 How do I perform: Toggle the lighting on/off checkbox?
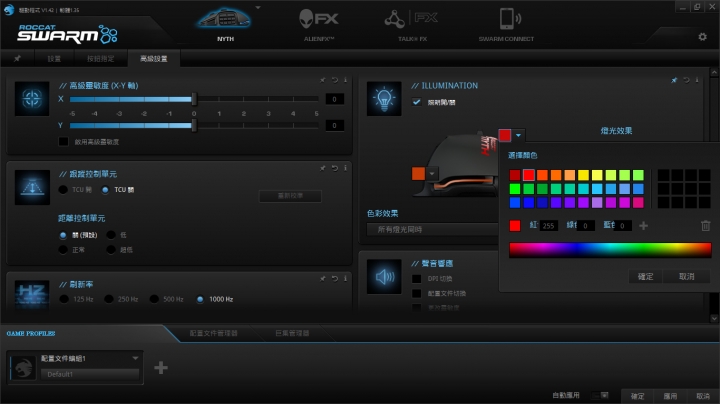pos(416,102)
